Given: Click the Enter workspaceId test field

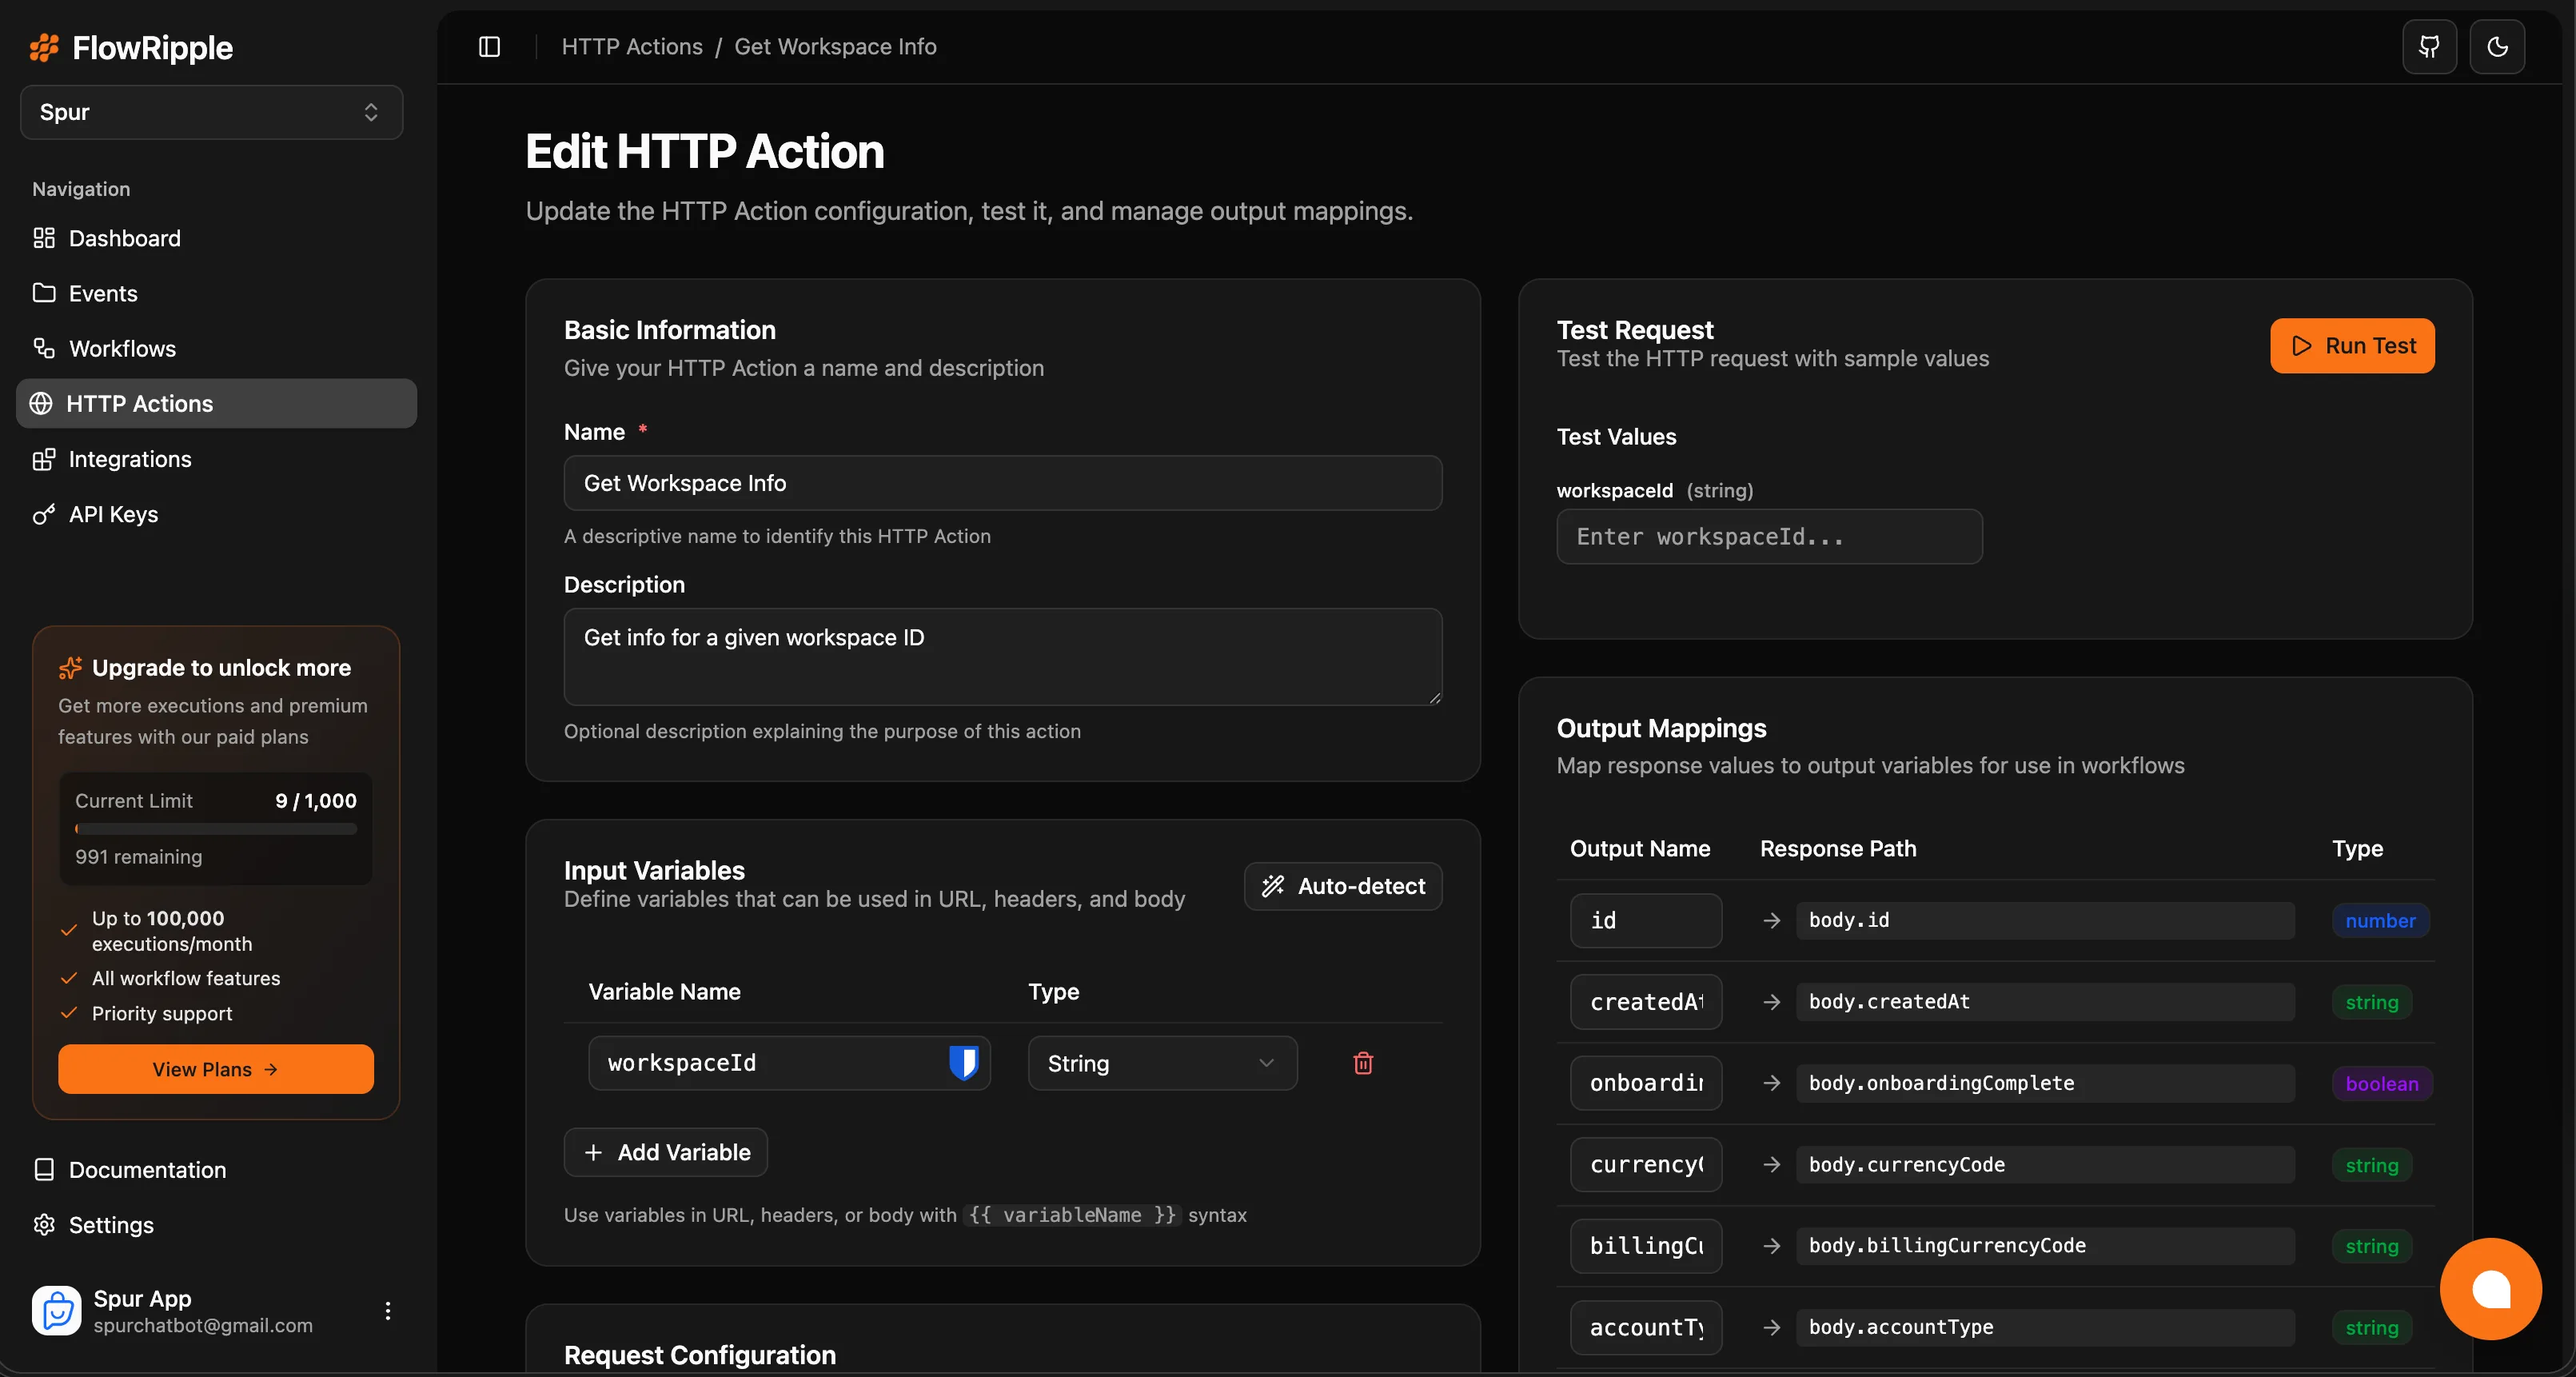Looking at the screenshot, I should [x=1768, y=537].
